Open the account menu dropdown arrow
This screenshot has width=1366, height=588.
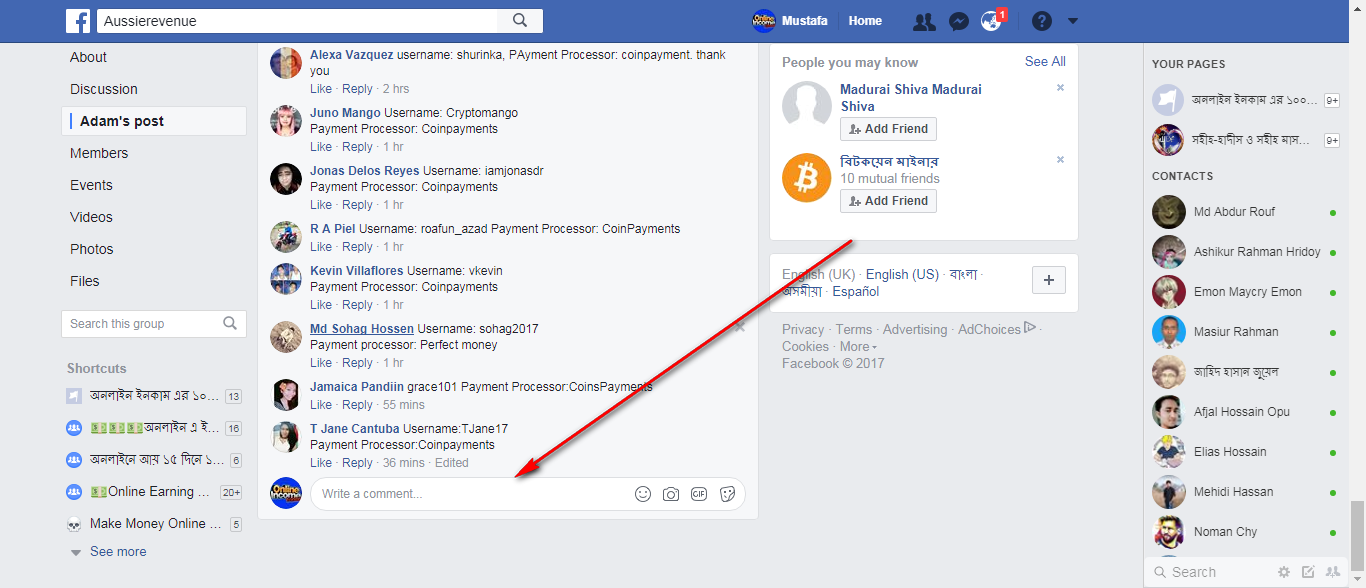(x=1073, y=21)
